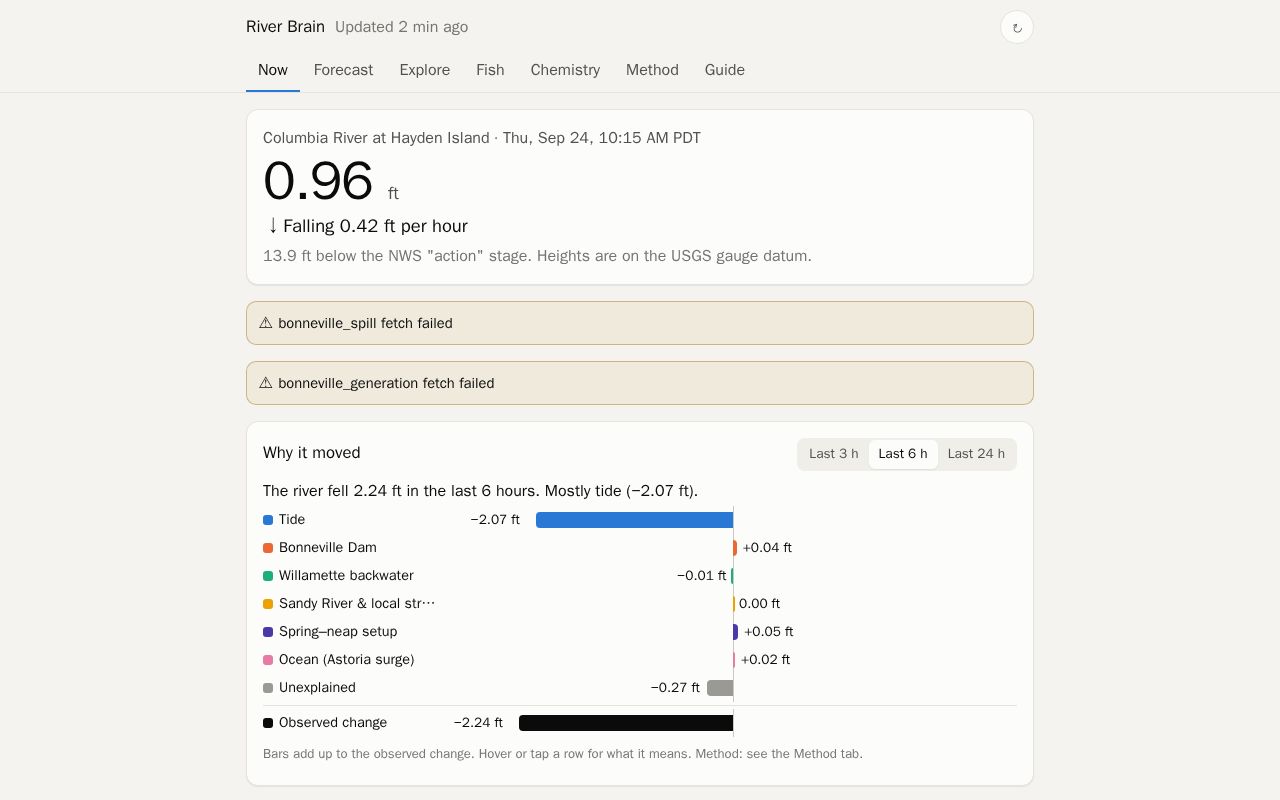1280x800 pixels.
Task: Switch to the Forecast tab
Action: [x=343, y=70]
